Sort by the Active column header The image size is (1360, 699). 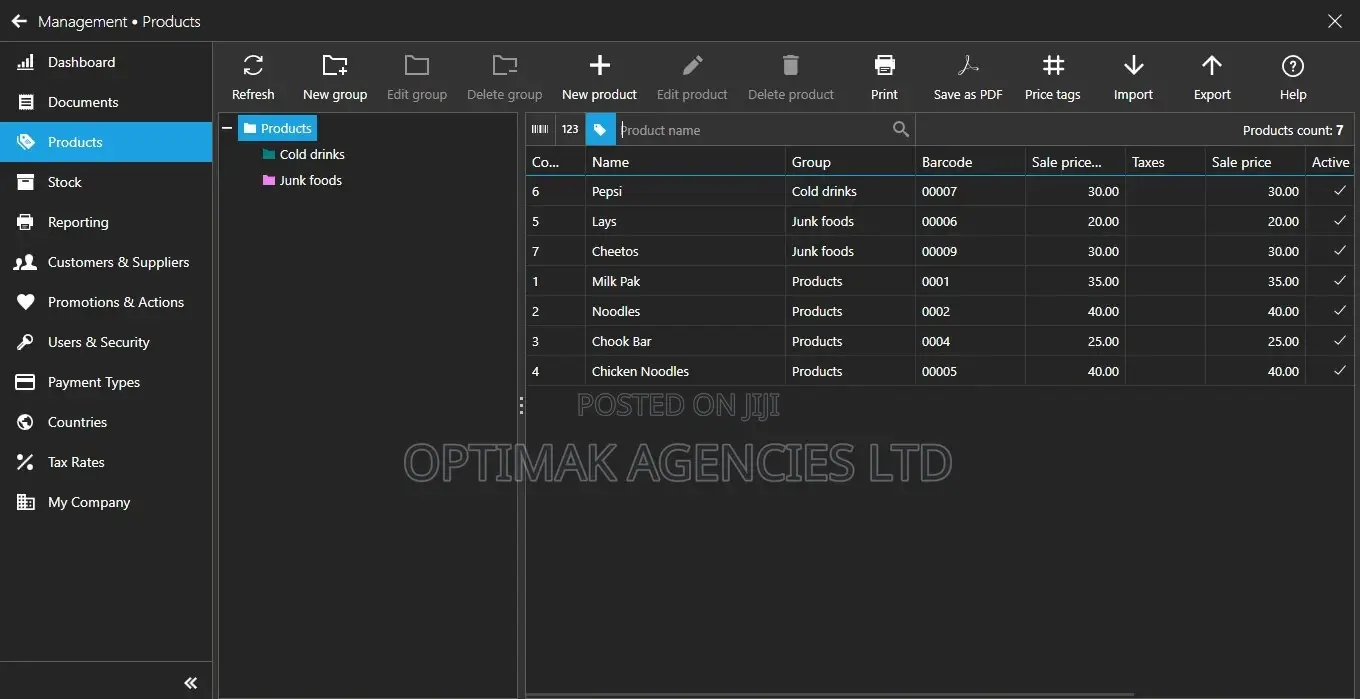coord(1330,161)
